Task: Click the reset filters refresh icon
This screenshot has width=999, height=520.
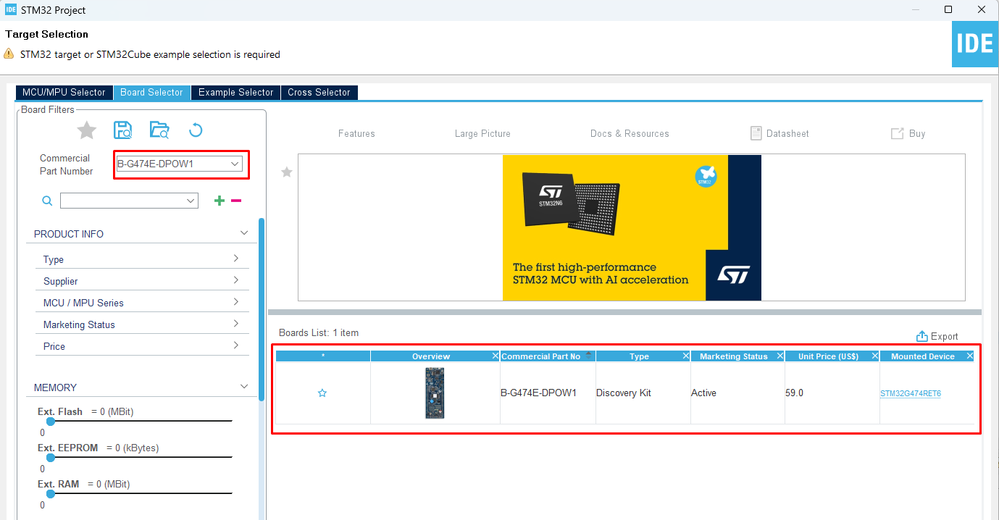Action: click(x=196, y=130)
